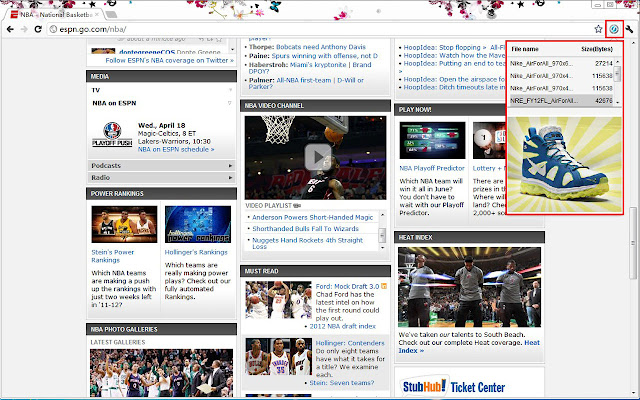Viewport: 640px width, 400px height.
Task: Click the 27214 size value
Action: pyautogui.click(x=604, y=64)
